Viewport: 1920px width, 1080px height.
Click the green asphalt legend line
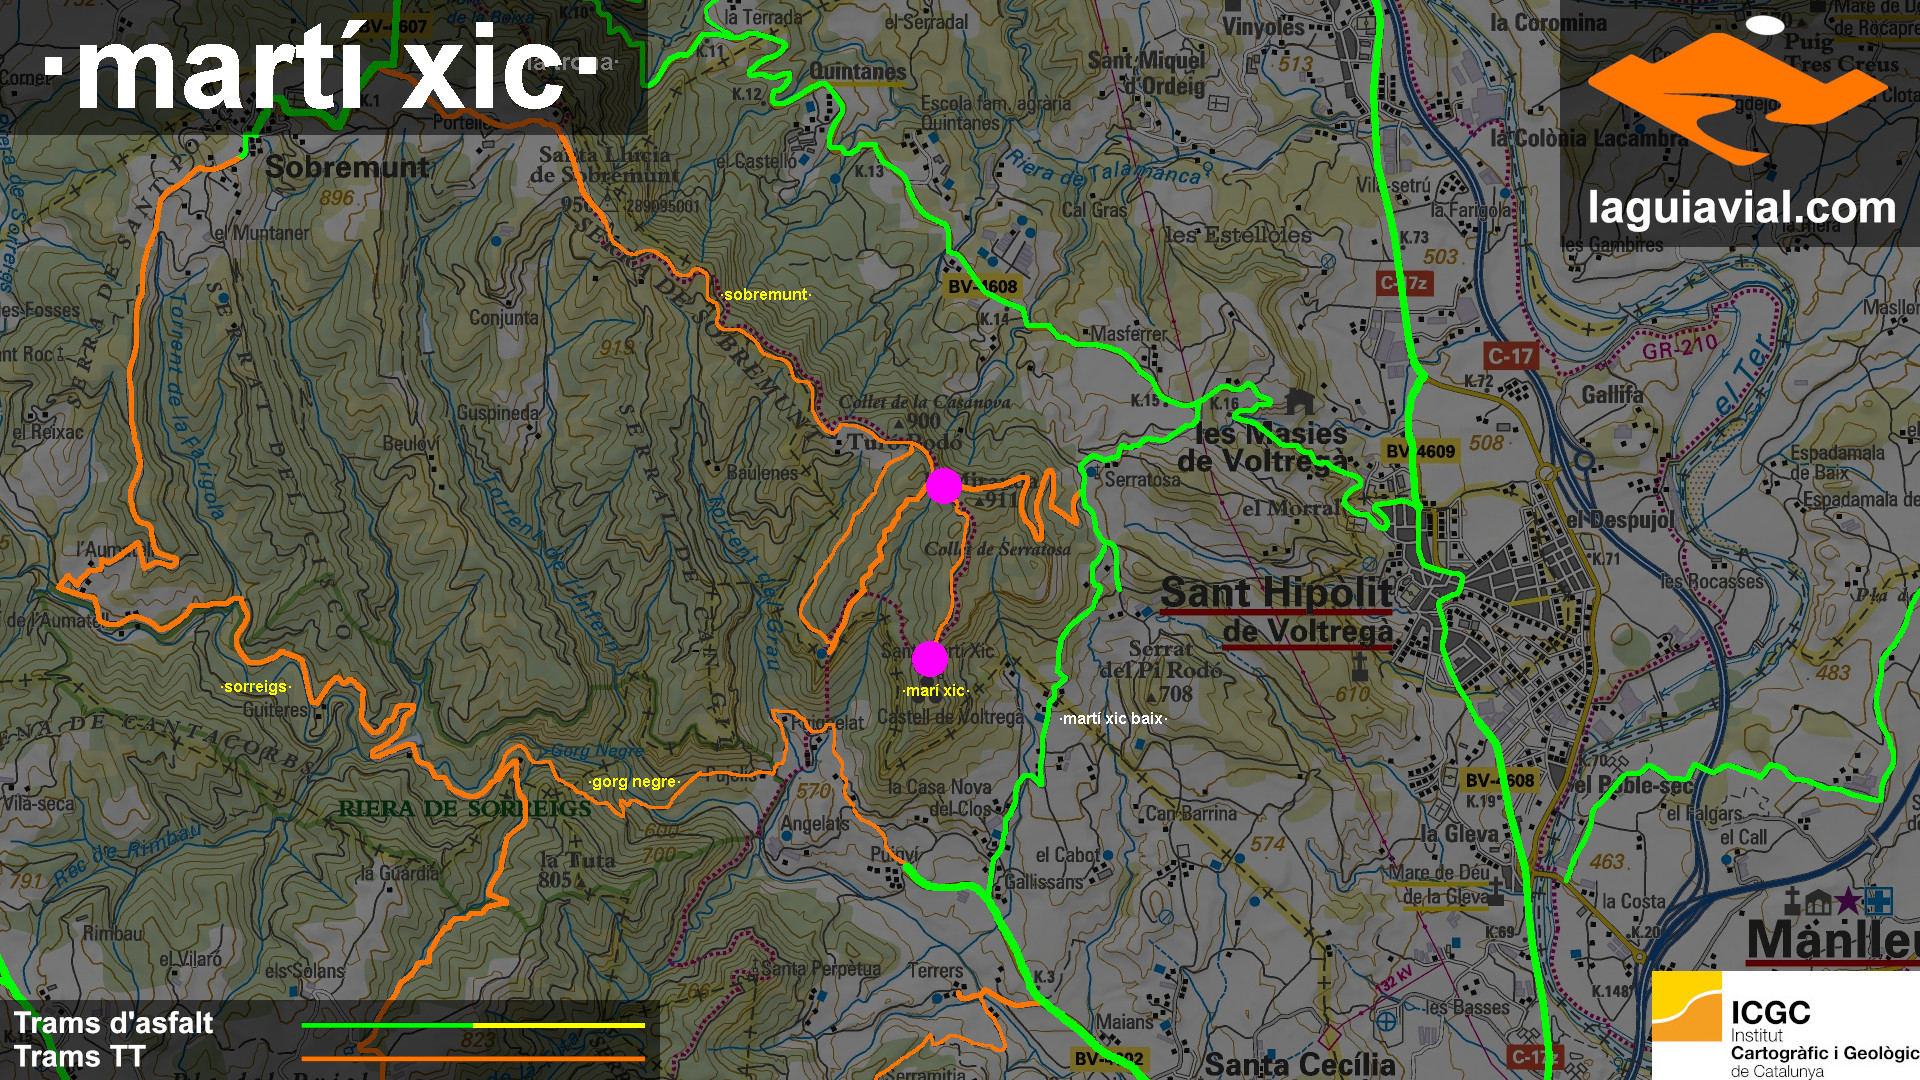click(x=386, y=1025)
